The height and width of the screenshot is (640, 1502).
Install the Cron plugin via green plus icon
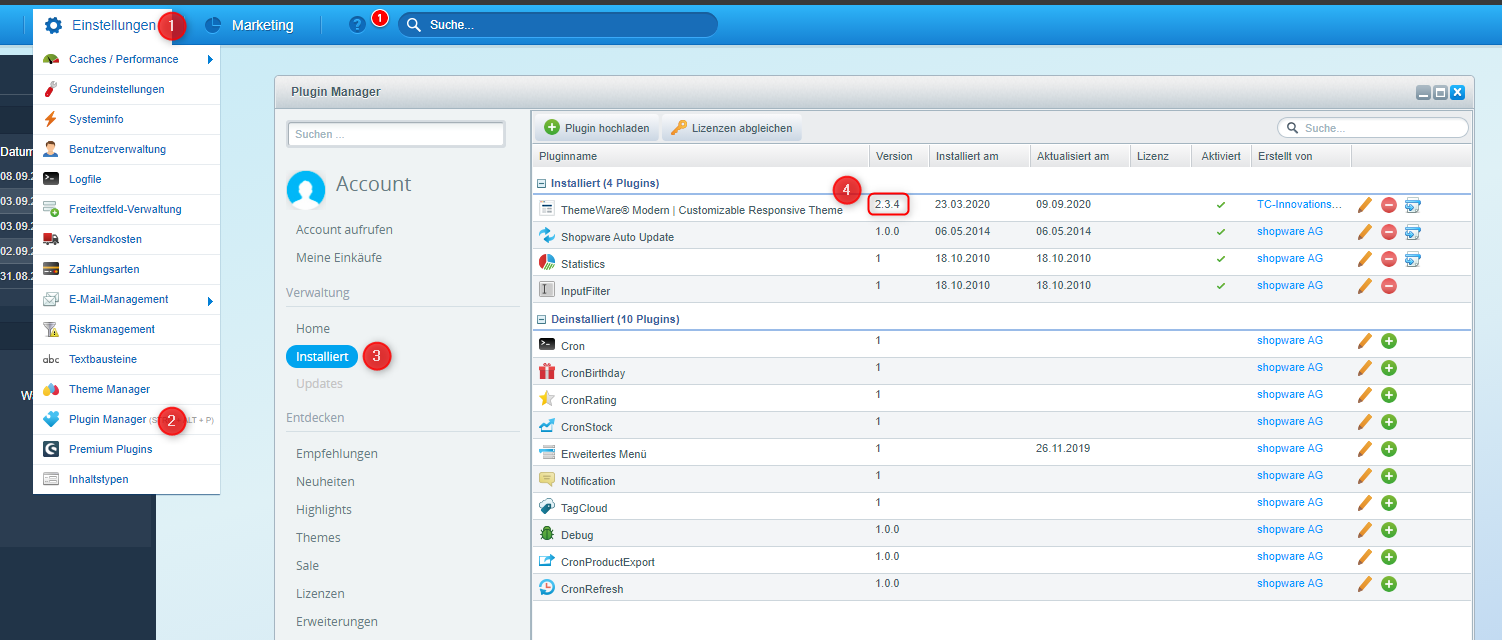point(1388,340)
